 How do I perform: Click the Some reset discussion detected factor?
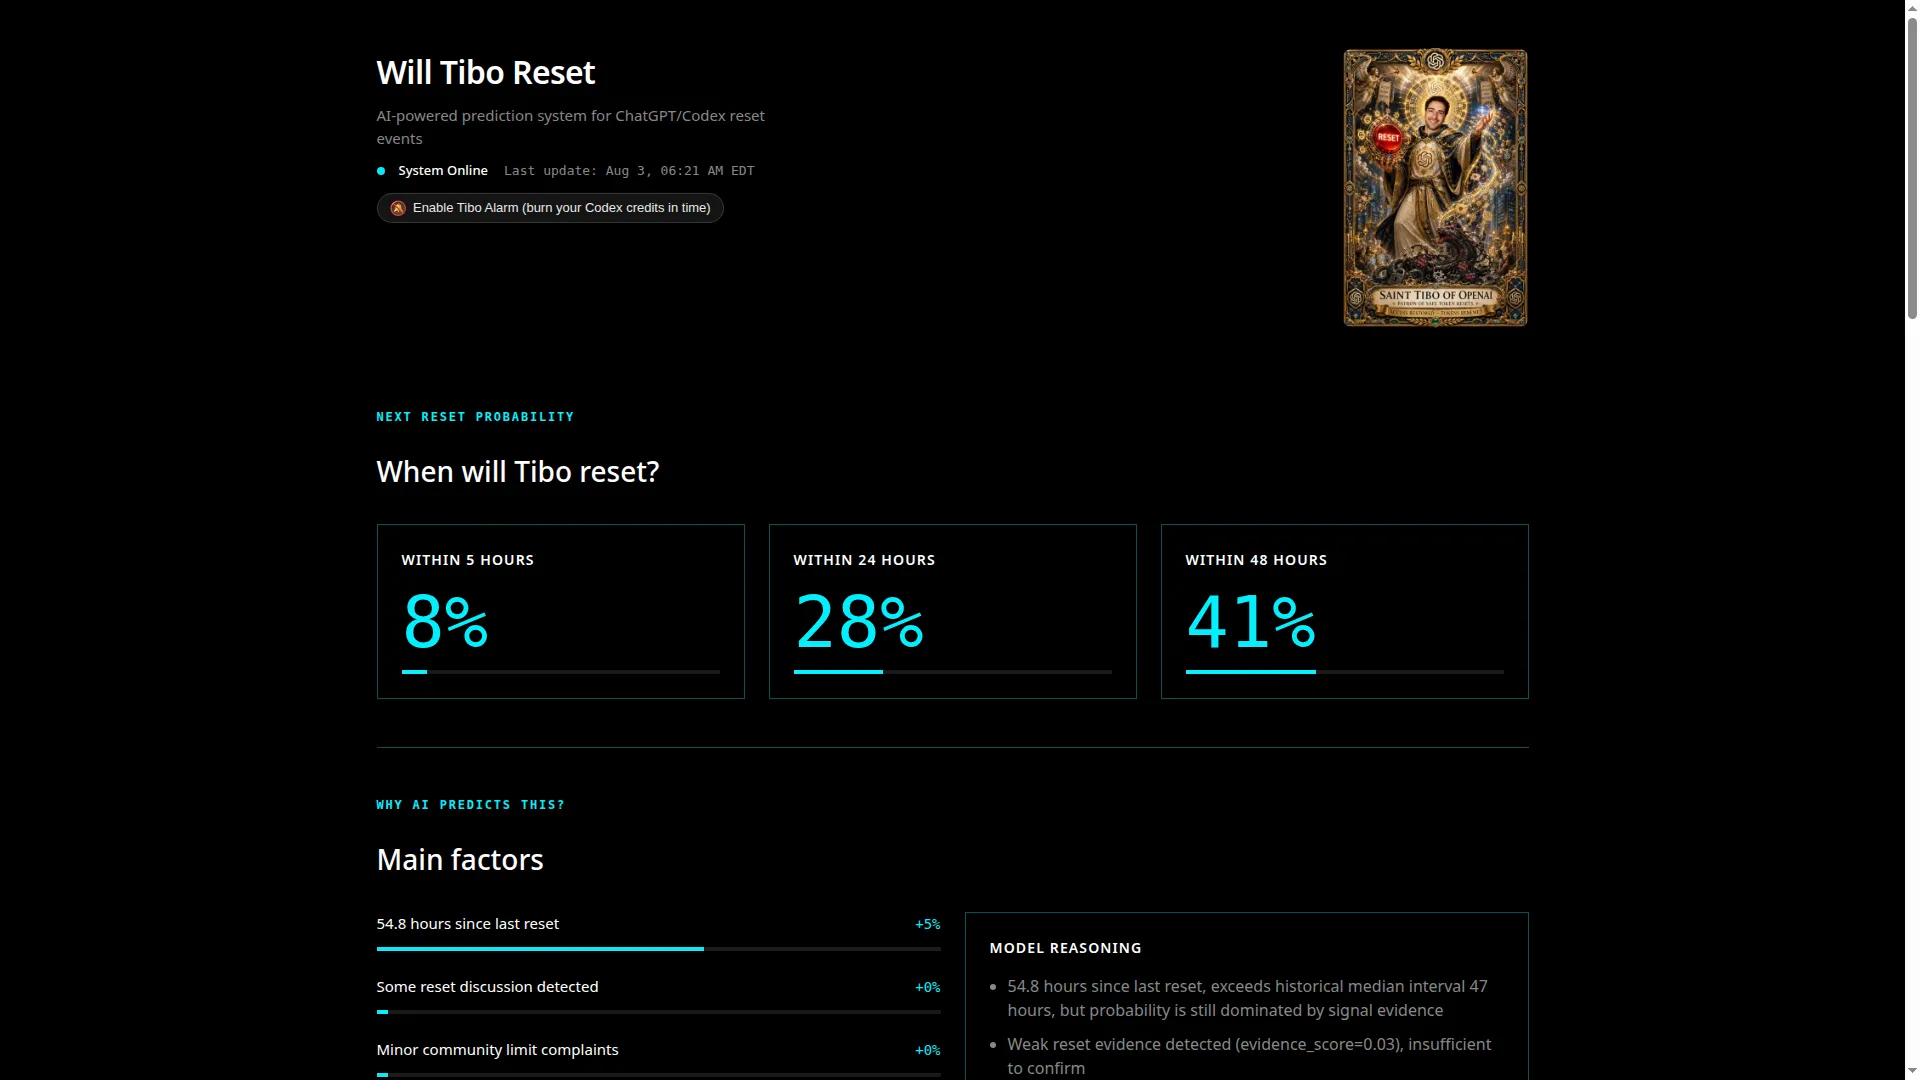click(x=488, y=987)
